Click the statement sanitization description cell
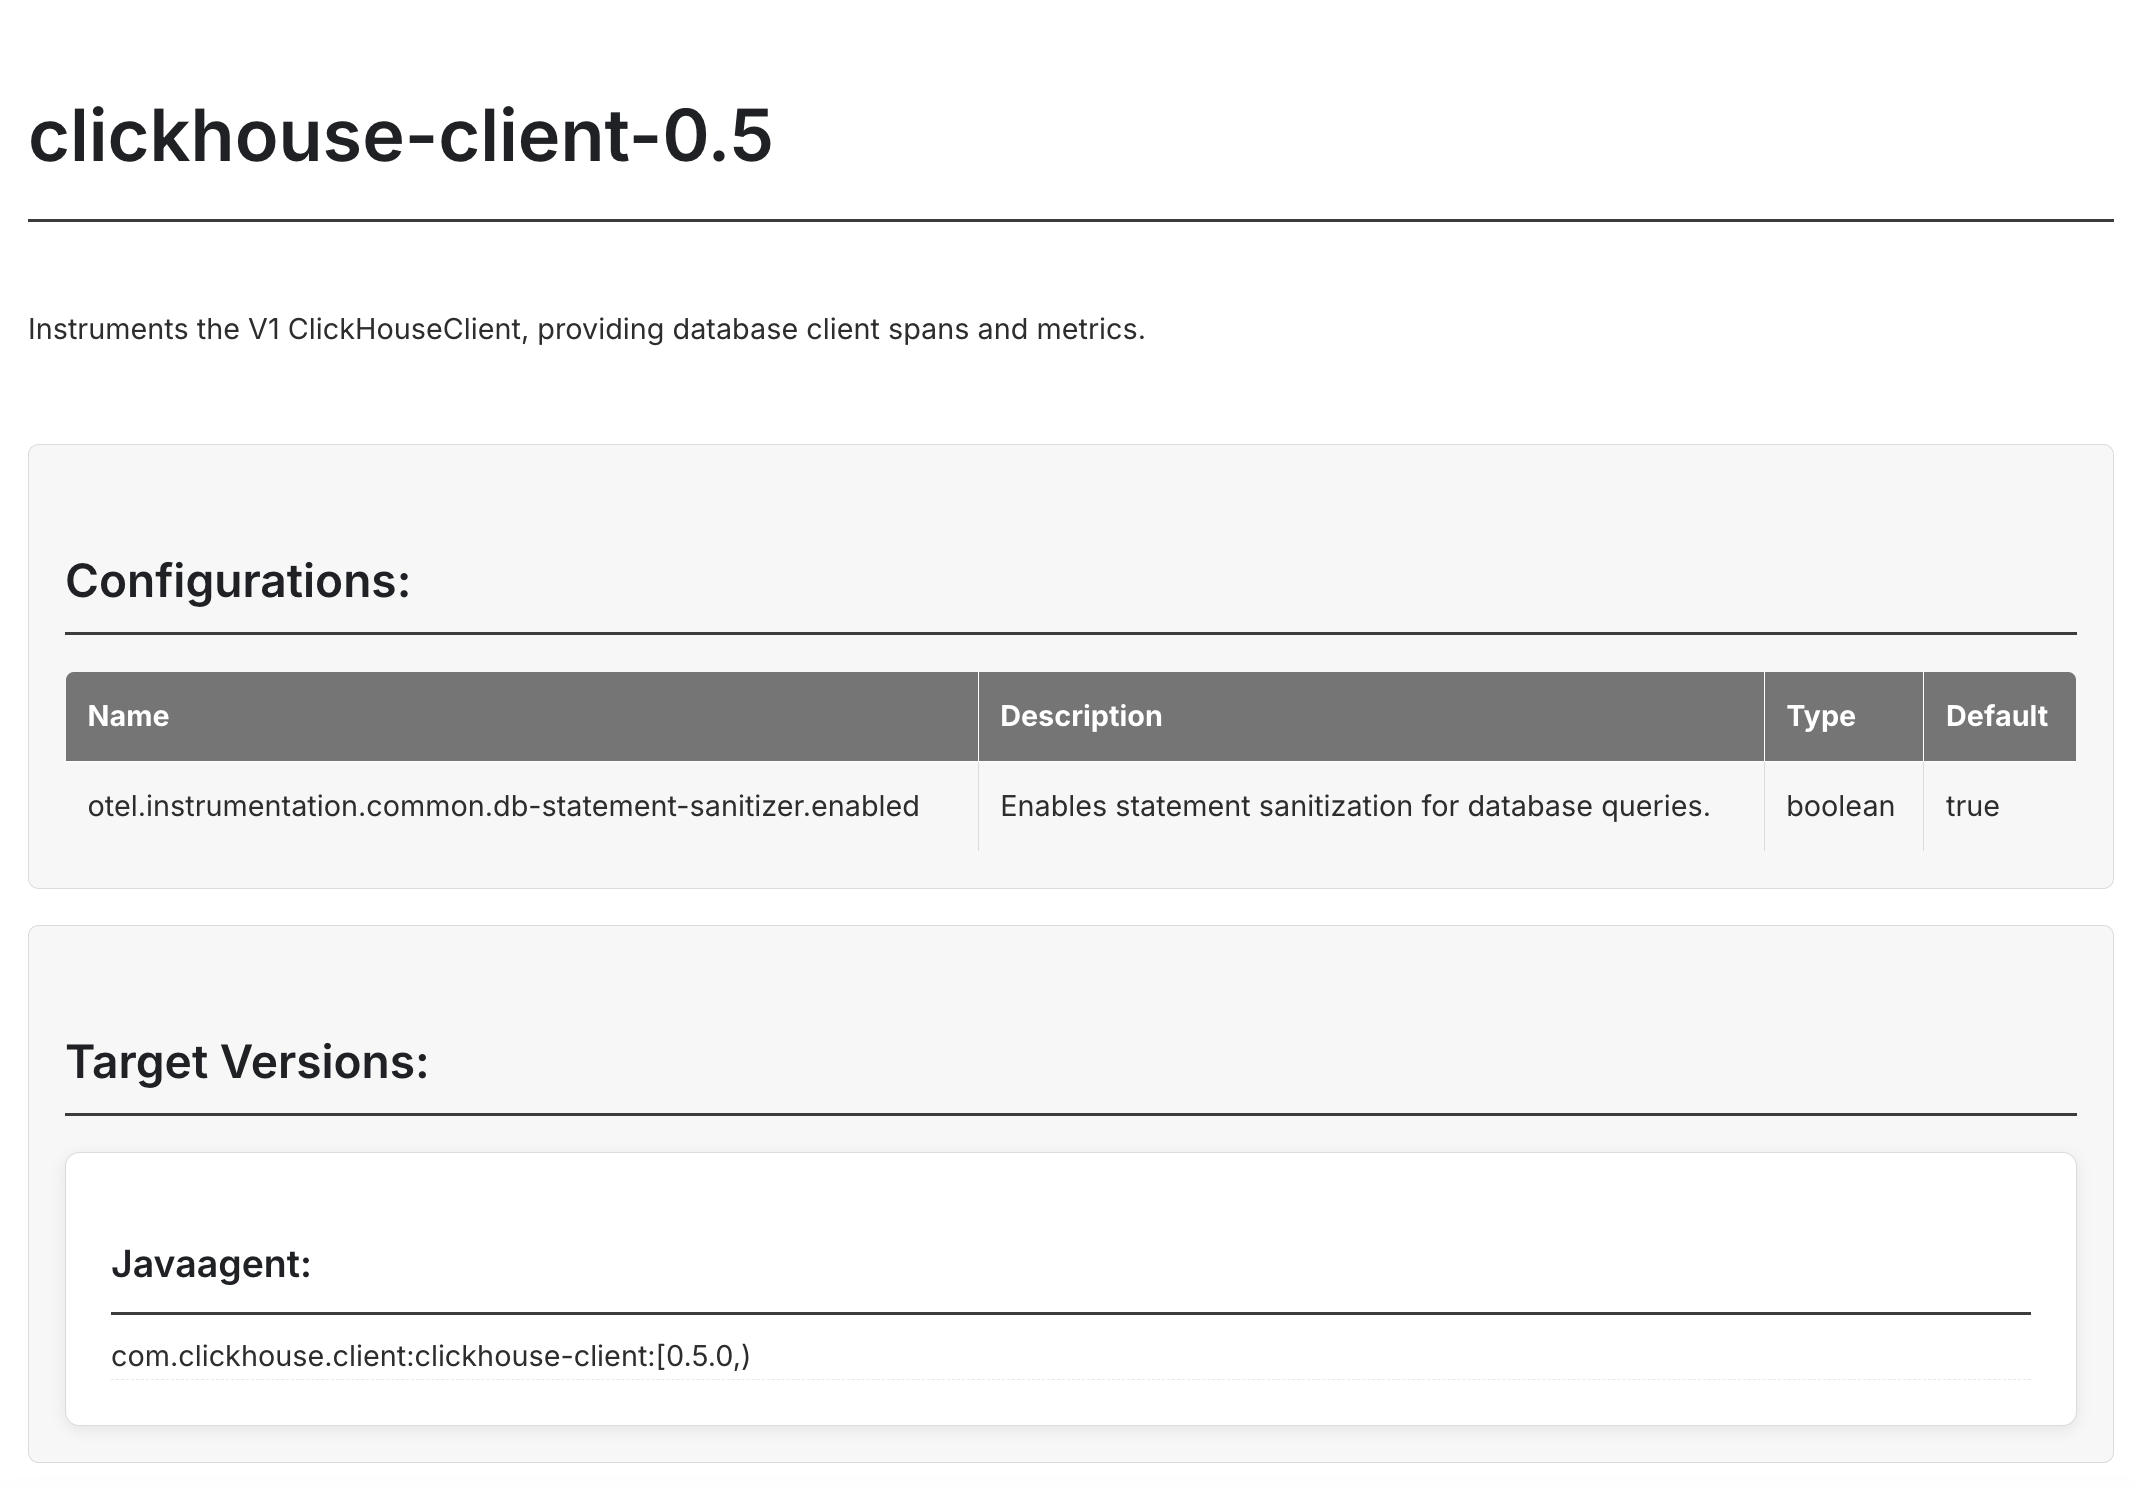The height and width of the screenshot is (1486, 2134). pyautogui.click(x=1355, y=806)
